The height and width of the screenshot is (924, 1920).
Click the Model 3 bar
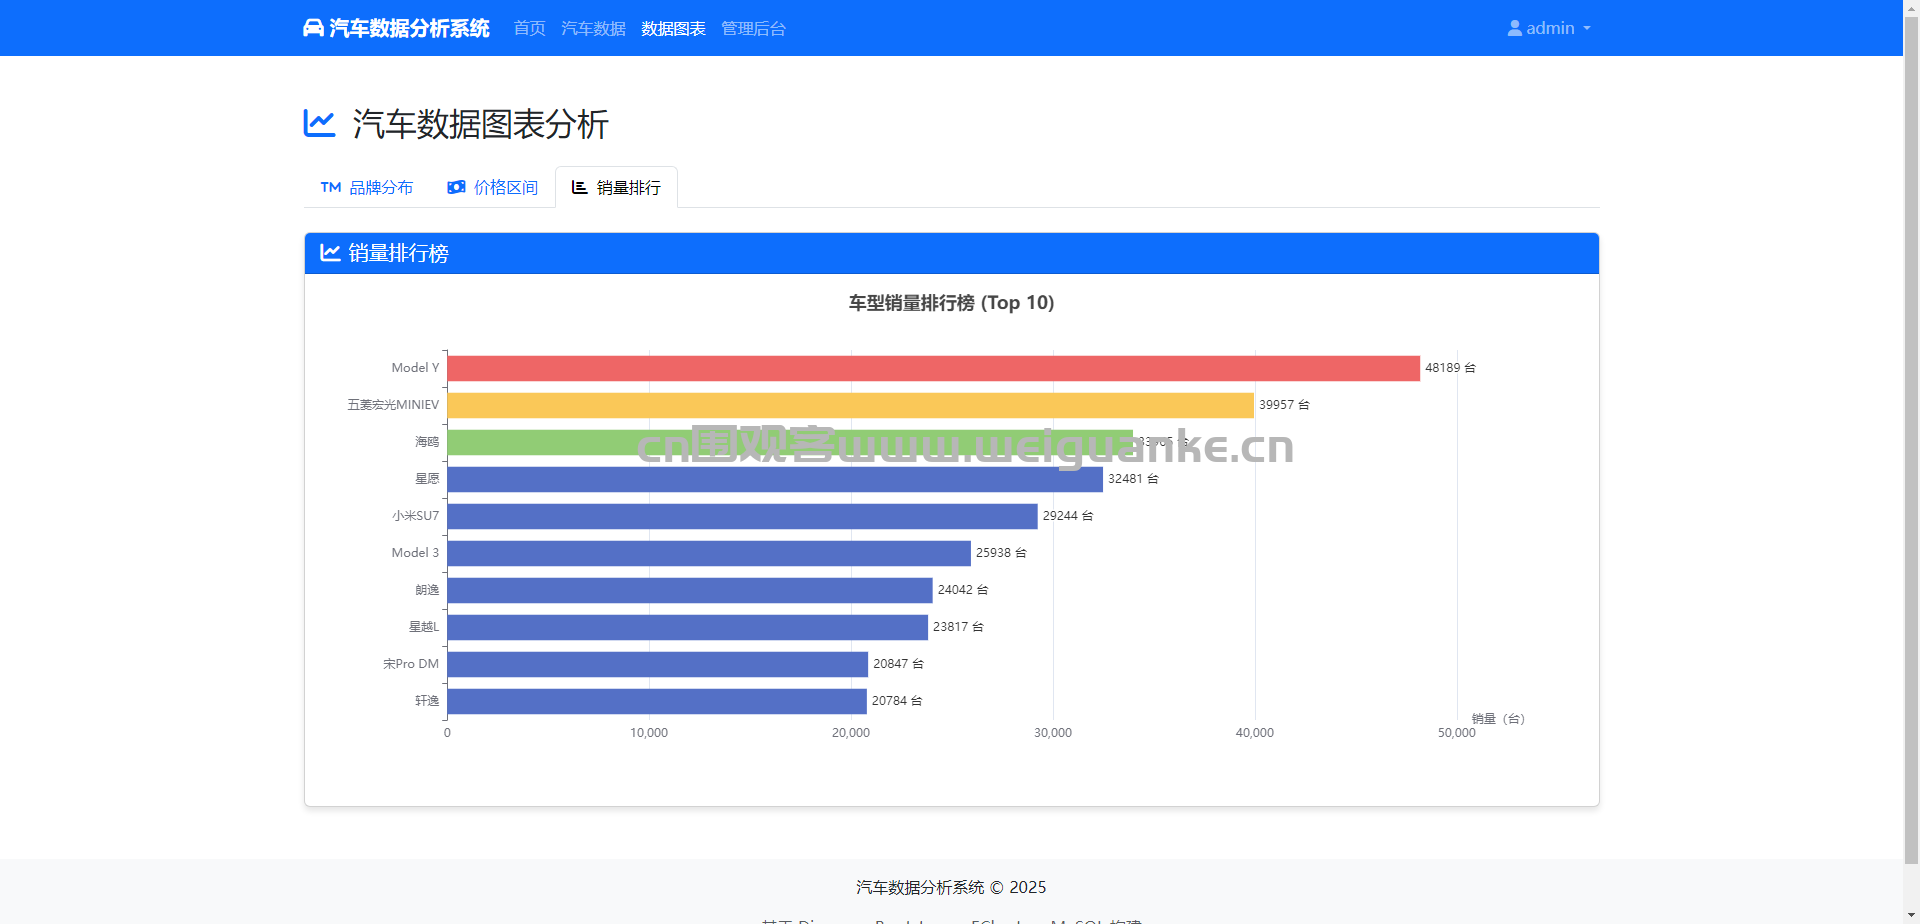(709, 553)
